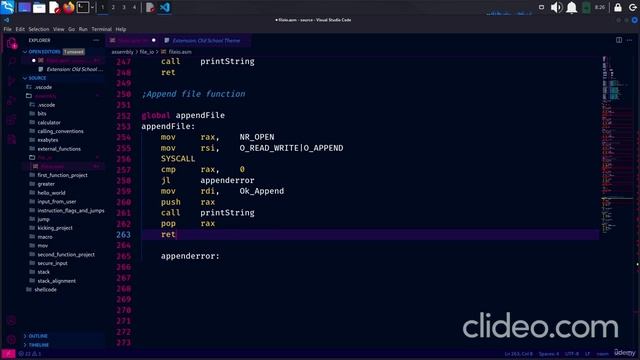Switch to workspace 2
640x360 pixels.
pos(113,7)
